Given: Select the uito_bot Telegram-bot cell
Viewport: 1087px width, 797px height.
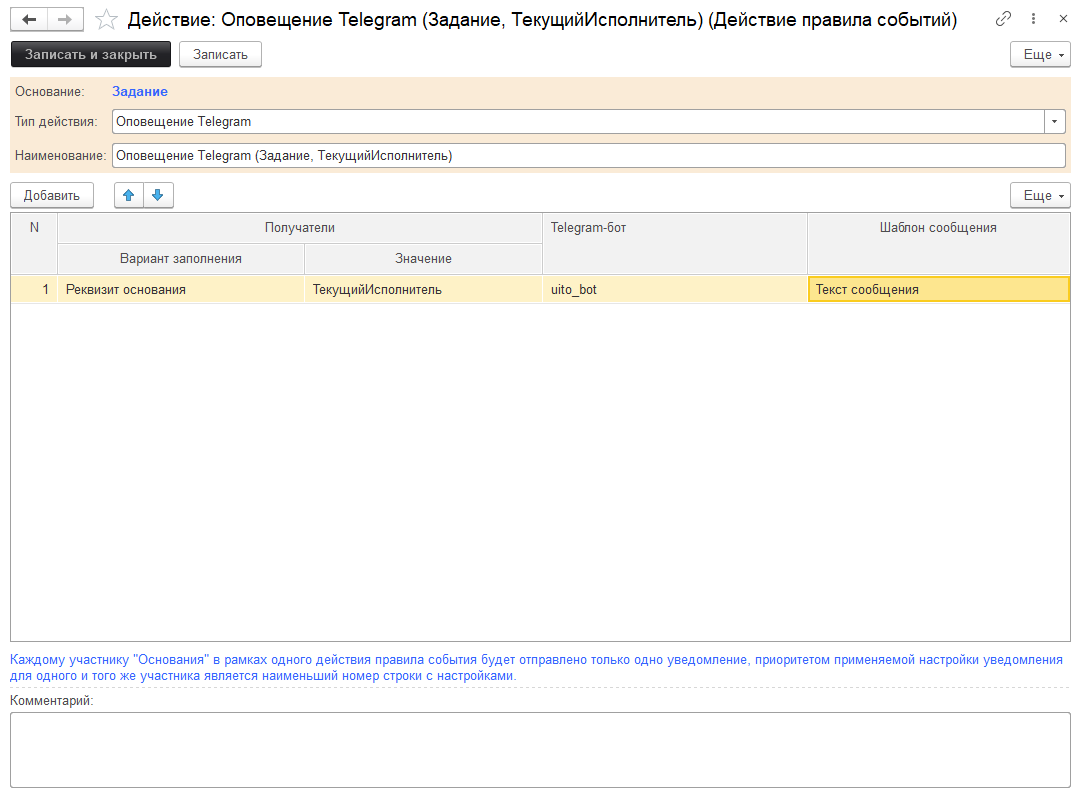Looking at the screenshot, I should pyautogui.click(x=675, y=288).
